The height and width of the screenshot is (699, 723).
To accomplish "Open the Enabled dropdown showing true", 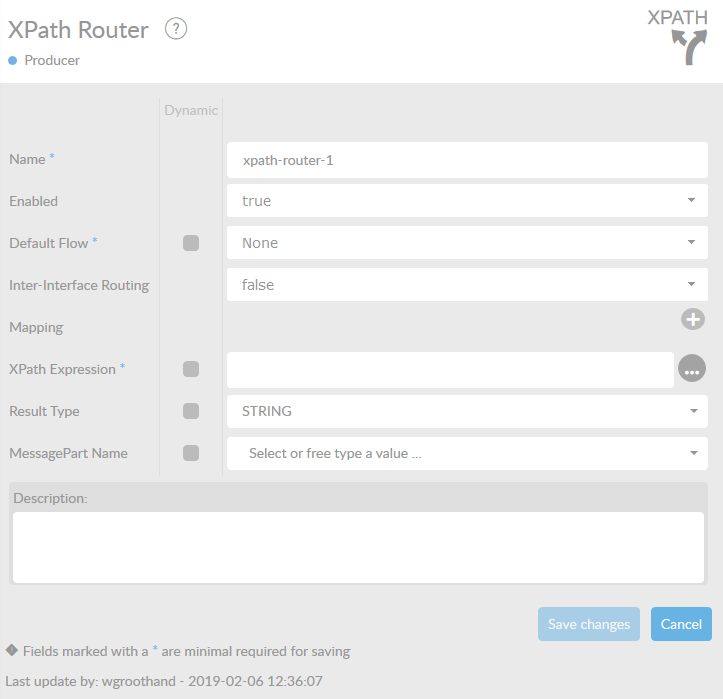I will tap(467, 201).
